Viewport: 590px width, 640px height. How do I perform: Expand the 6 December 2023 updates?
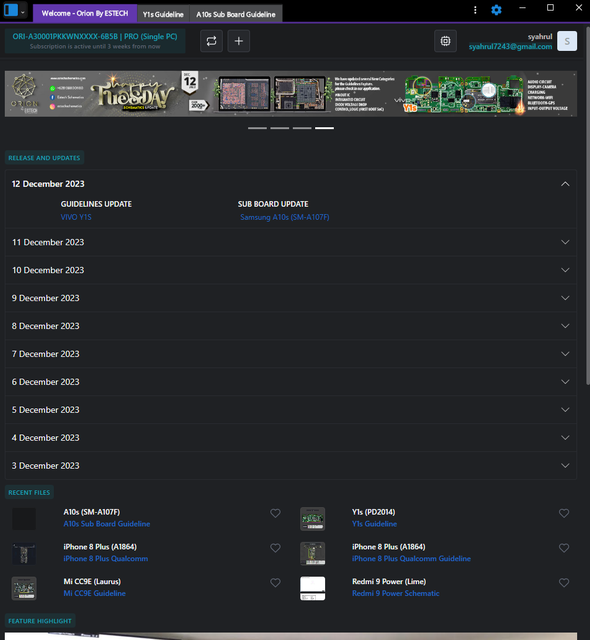(x=291, y=382)
